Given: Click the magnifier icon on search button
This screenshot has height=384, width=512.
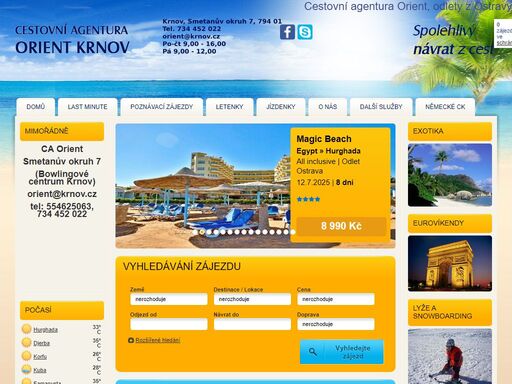Looking at the screenshot, I should coord(312,352).
